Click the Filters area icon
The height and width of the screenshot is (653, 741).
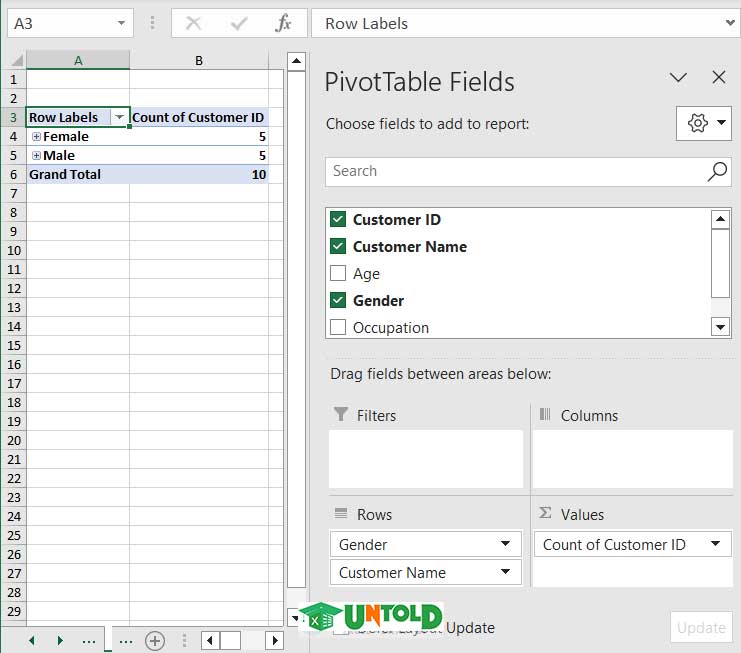(x=341, y=414)
